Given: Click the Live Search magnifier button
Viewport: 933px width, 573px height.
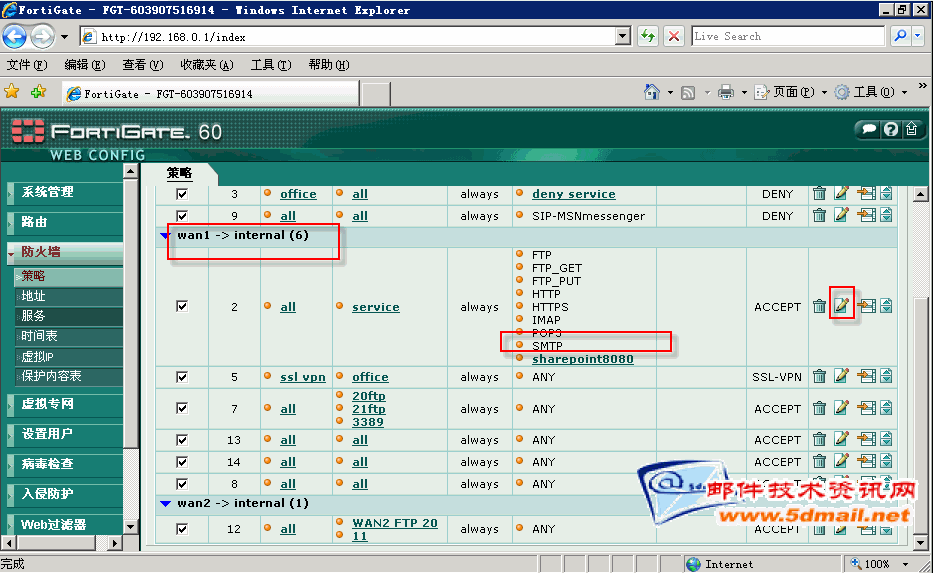Looking at the screenshot, I should tap(900, 36).
